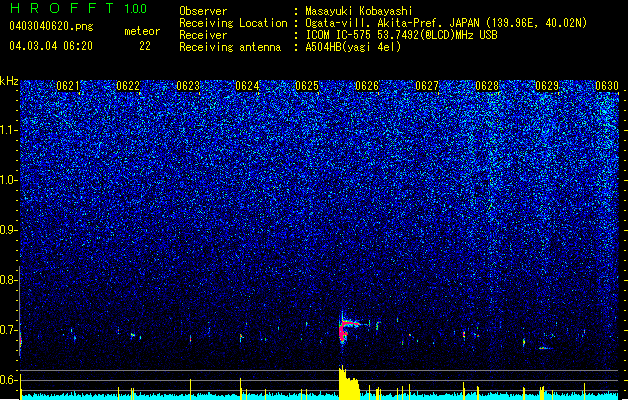Click the 0.9 kHz axis tick label
This screenshot has height=400, width=629.
[8, 230]
